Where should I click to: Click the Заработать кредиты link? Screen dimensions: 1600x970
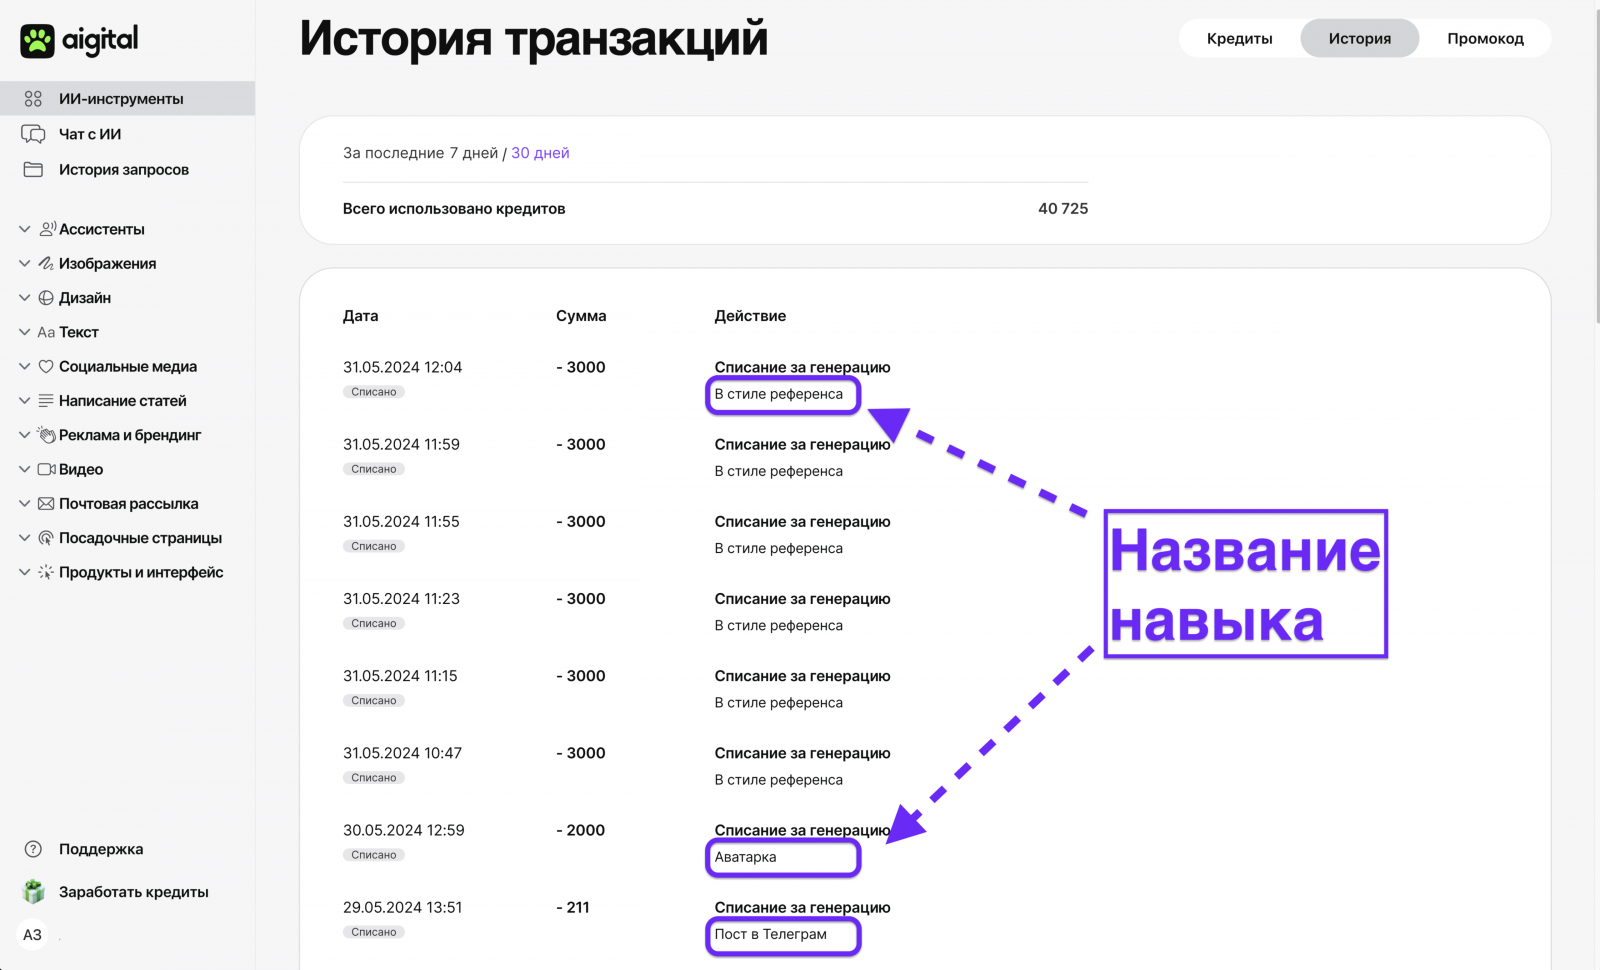pyautogui.click(x=134, y=892)
